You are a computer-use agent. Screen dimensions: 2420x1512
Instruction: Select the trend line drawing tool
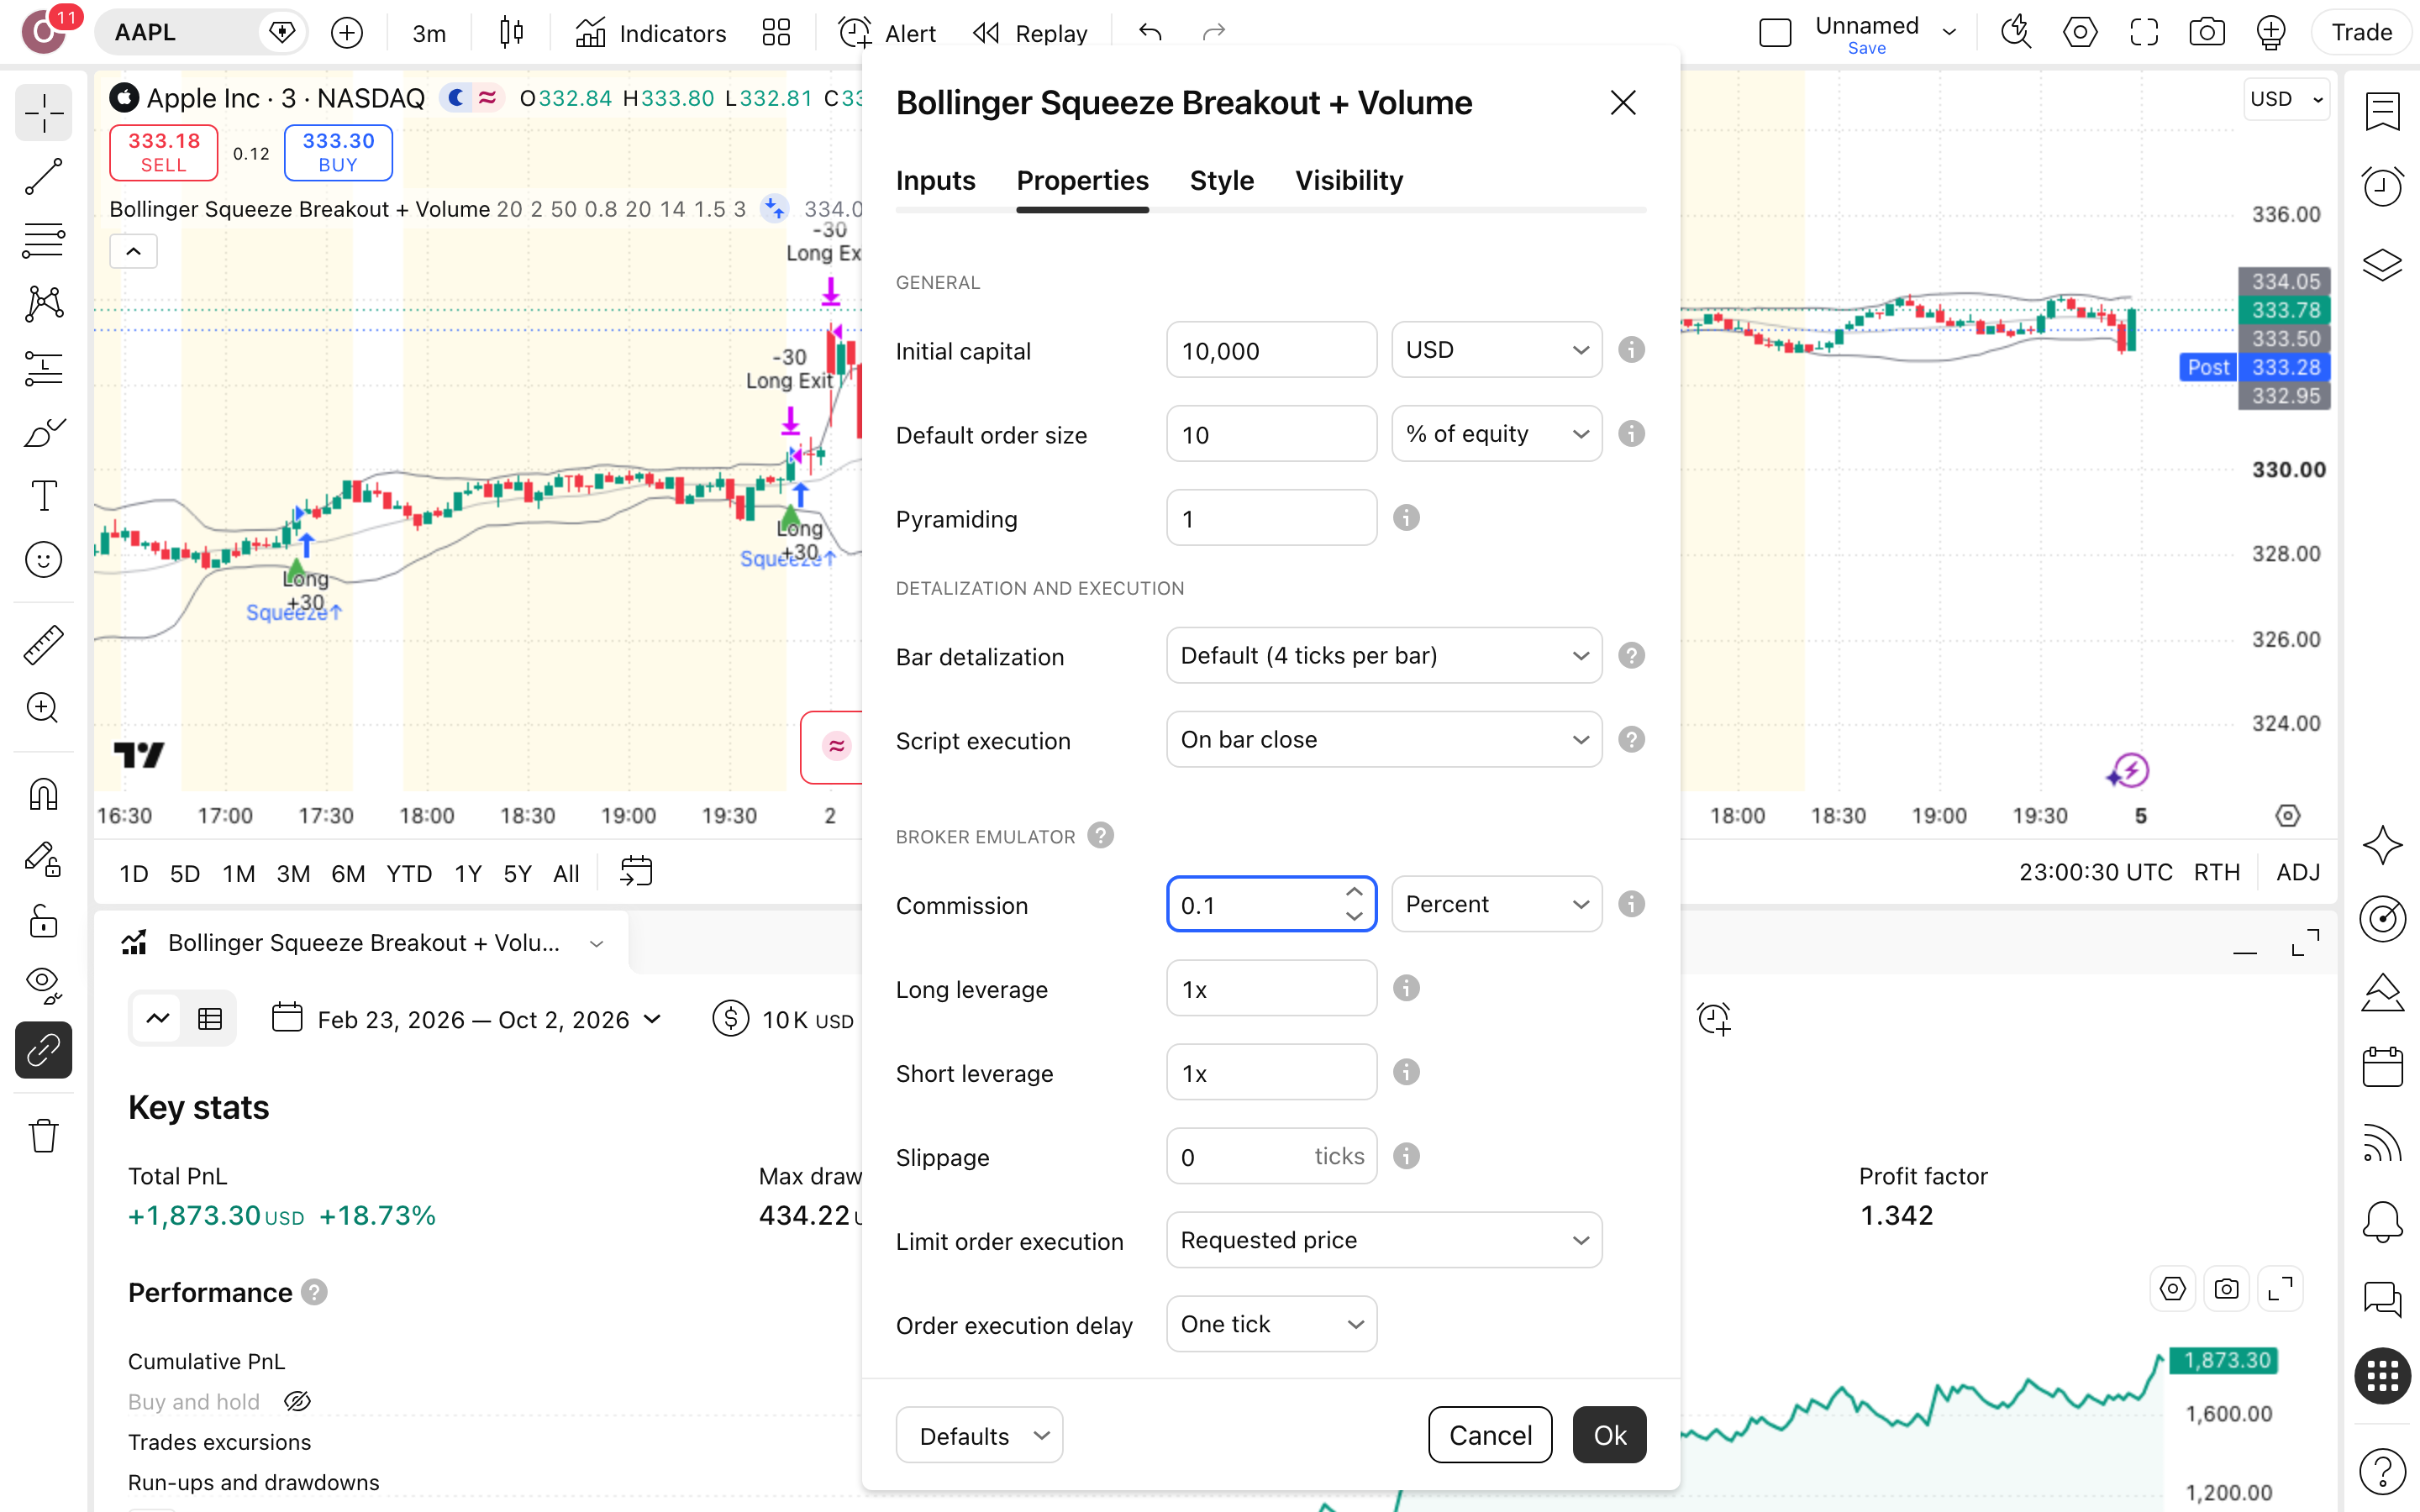(43, 176)
